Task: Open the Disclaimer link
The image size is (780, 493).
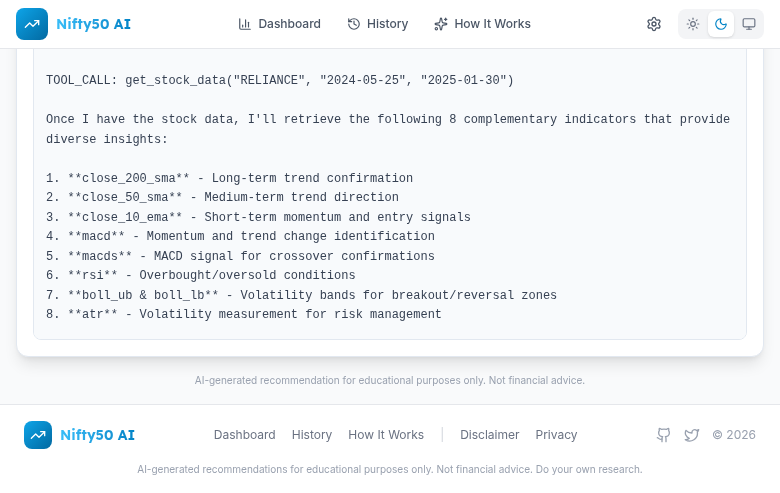Action: pos(489,435)
